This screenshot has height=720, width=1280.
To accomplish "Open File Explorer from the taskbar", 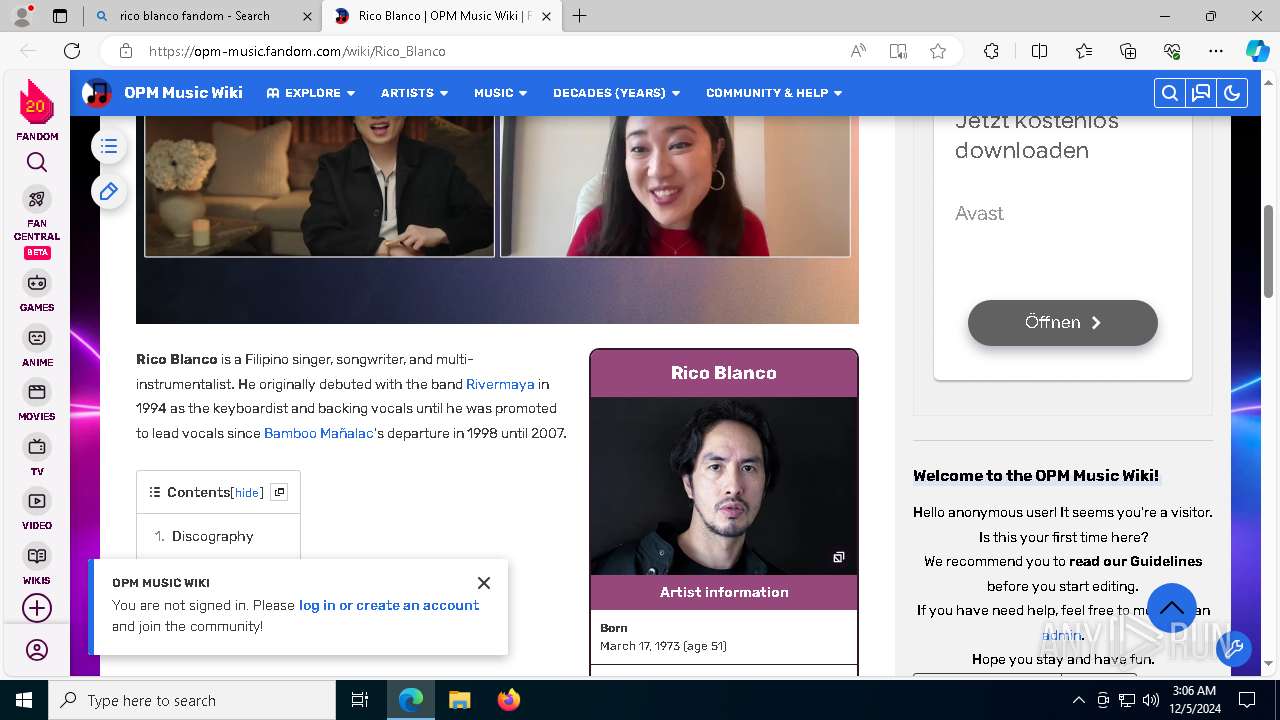I will pyautogui.click(x=459, y=700).
